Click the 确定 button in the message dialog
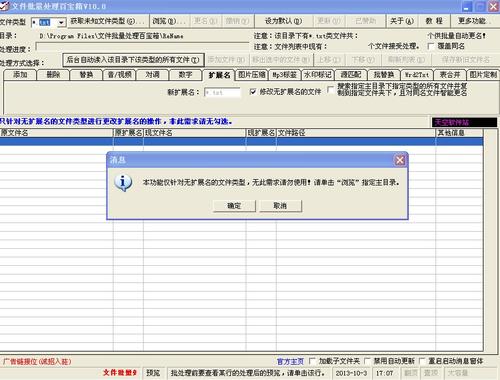Screen dimensions: 500x380 coord(234,206)
